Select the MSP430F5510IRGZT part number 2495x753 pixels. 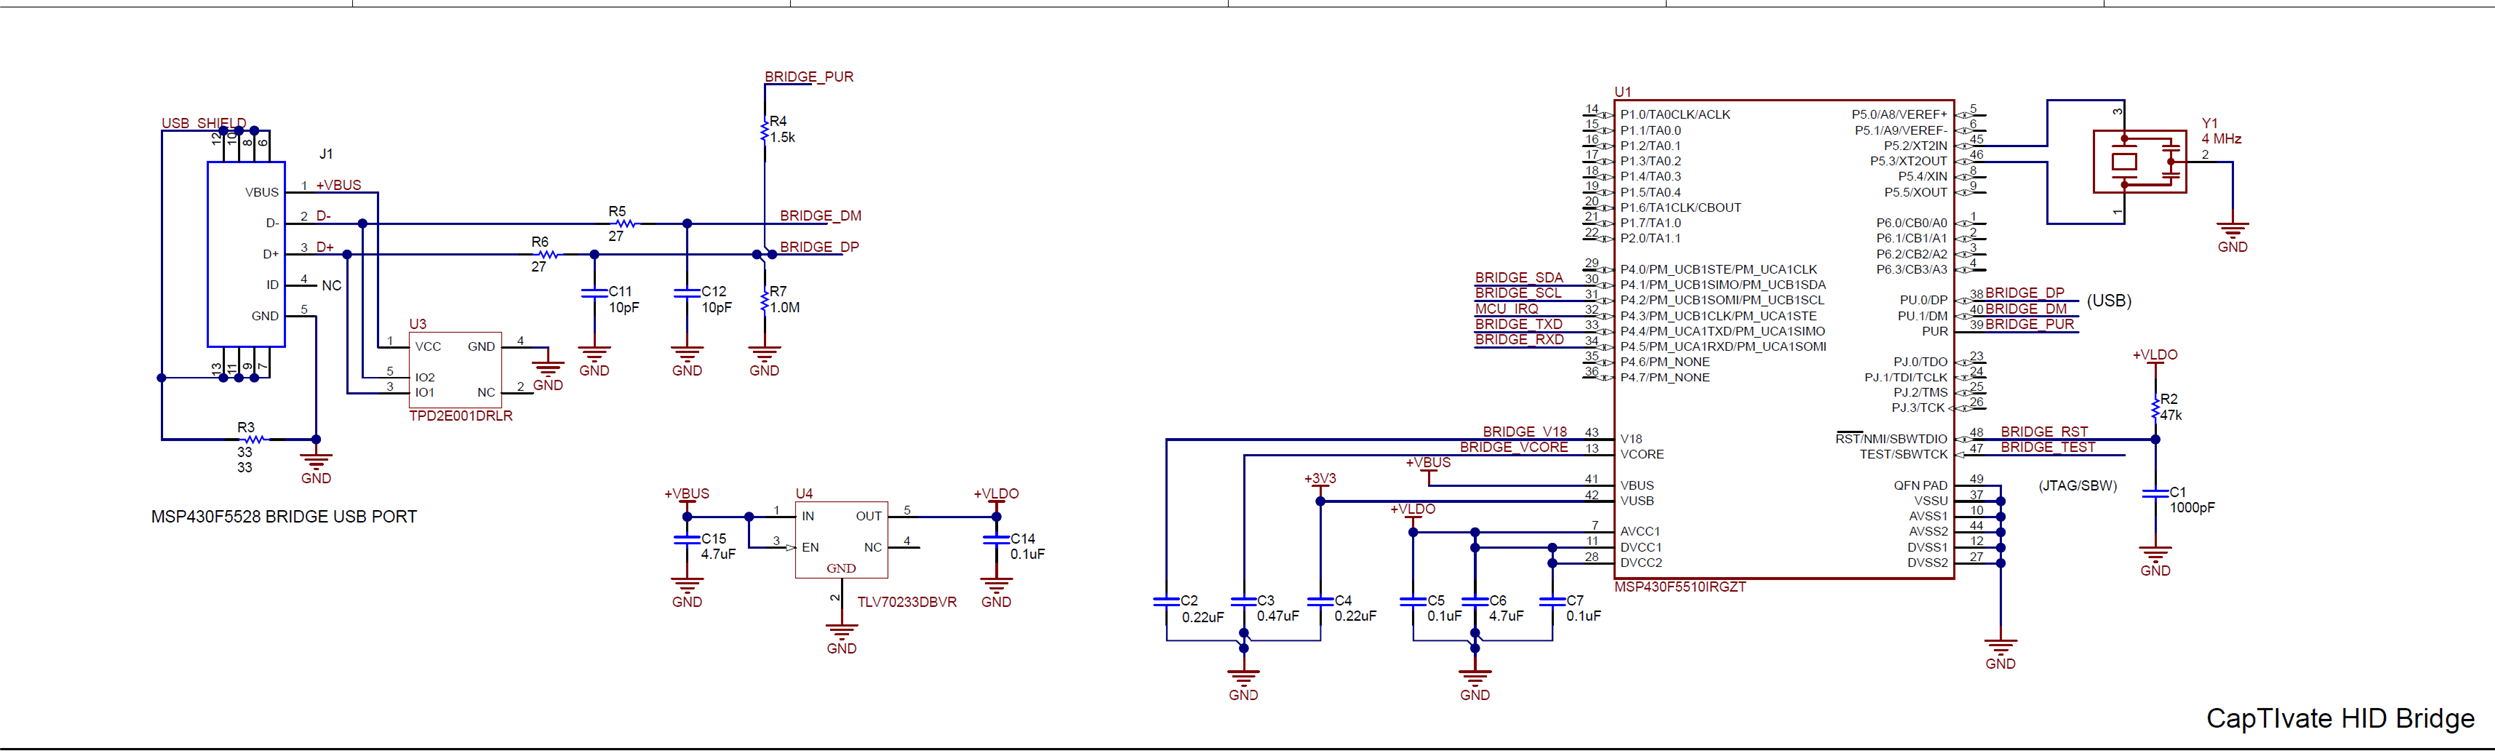click(1680, 587)
